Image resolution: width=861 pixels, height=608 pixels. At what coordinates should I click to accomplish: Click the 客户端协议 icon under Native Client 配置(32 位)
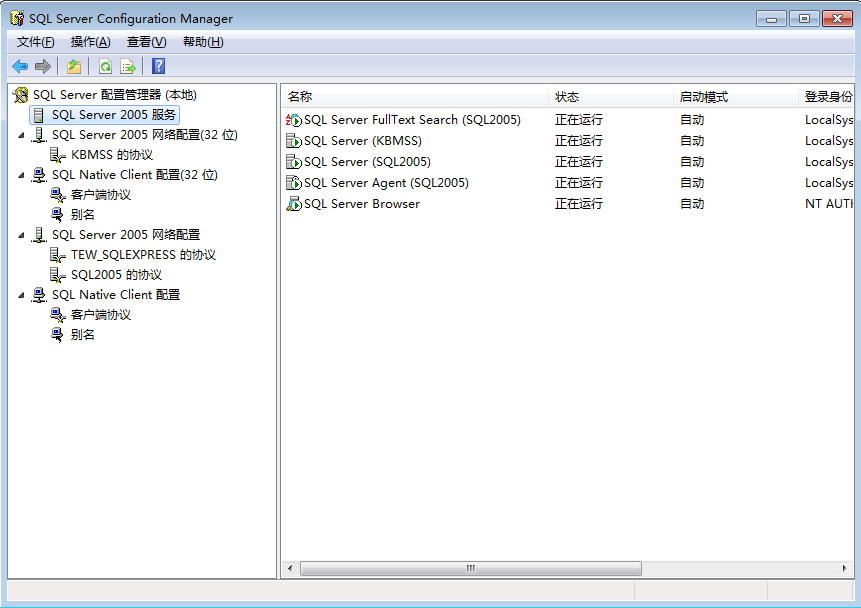57,194
